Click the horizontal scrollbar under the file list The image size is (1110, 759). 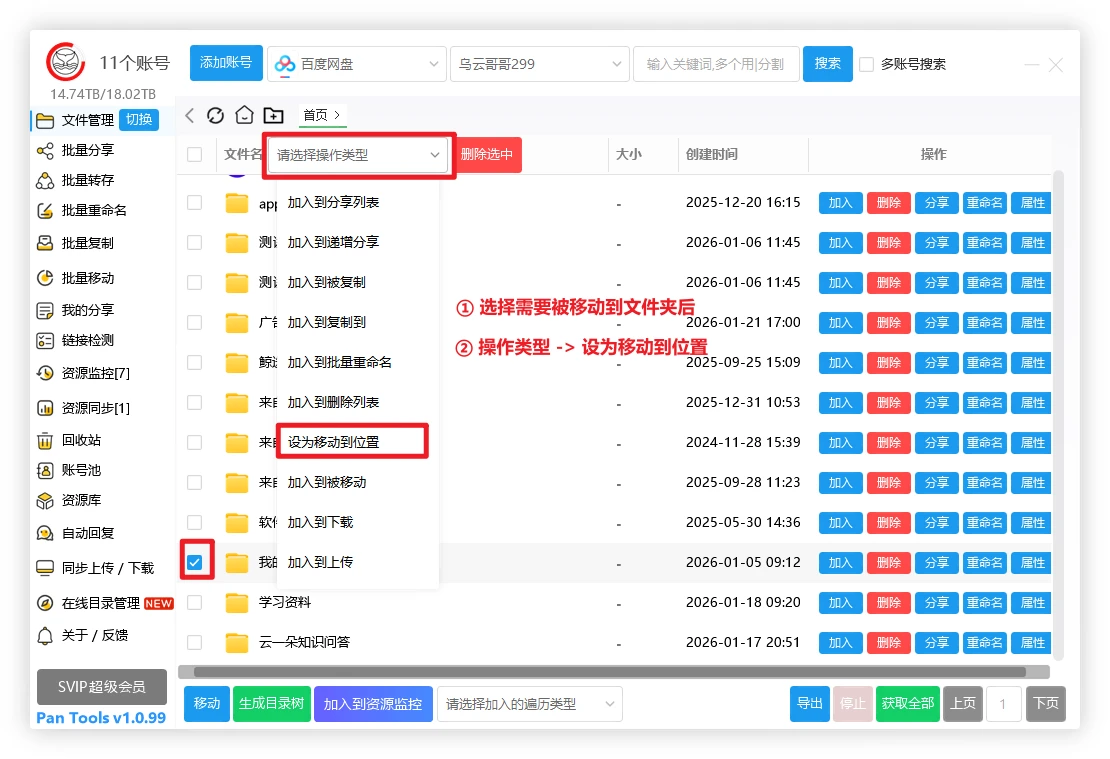[x=610, y=672]
